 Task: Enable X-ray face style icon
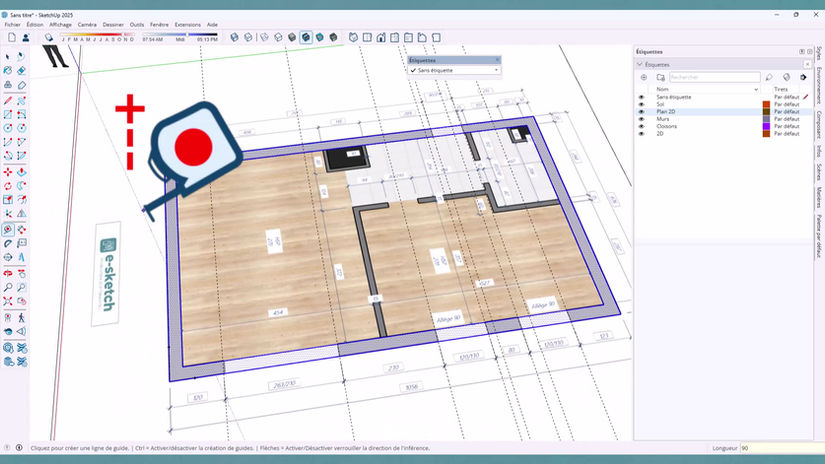pos(235,37)
